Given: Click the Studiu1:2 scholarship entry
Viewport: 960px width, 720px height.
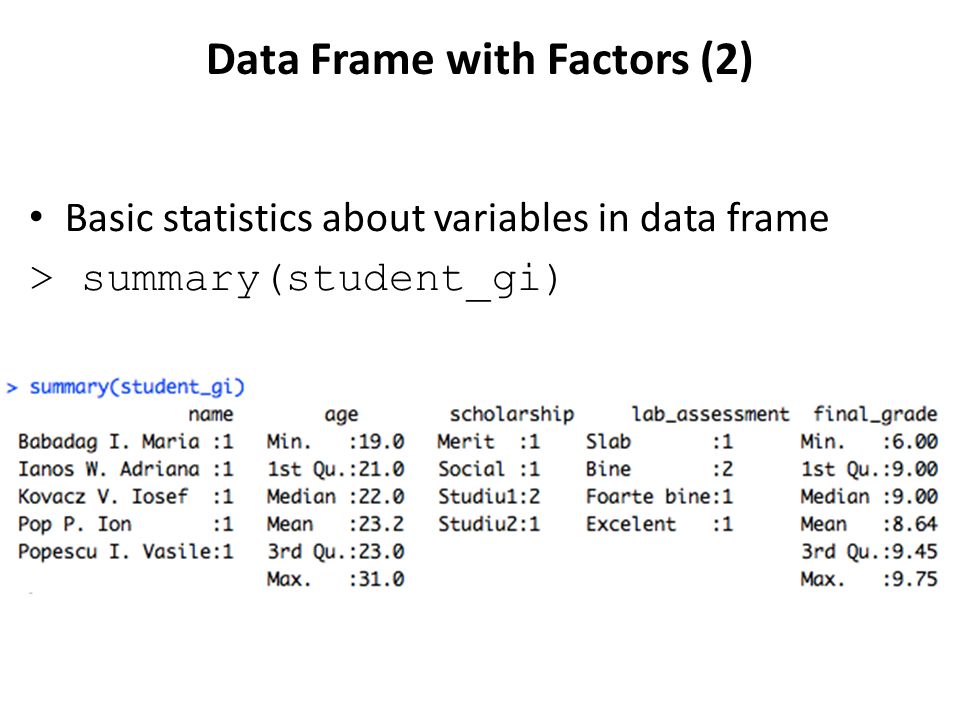Looking at the screenshot, I should [489, 497].
